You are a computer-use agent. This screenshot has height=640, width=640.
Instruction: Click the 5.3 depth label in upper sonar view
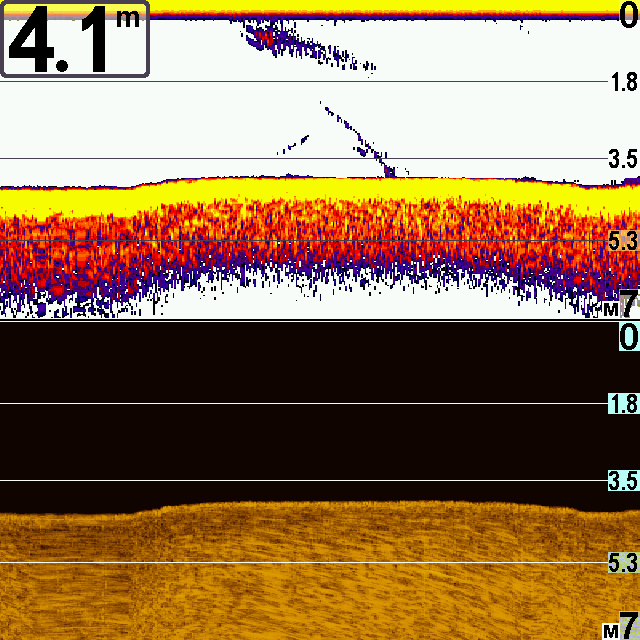623,241
